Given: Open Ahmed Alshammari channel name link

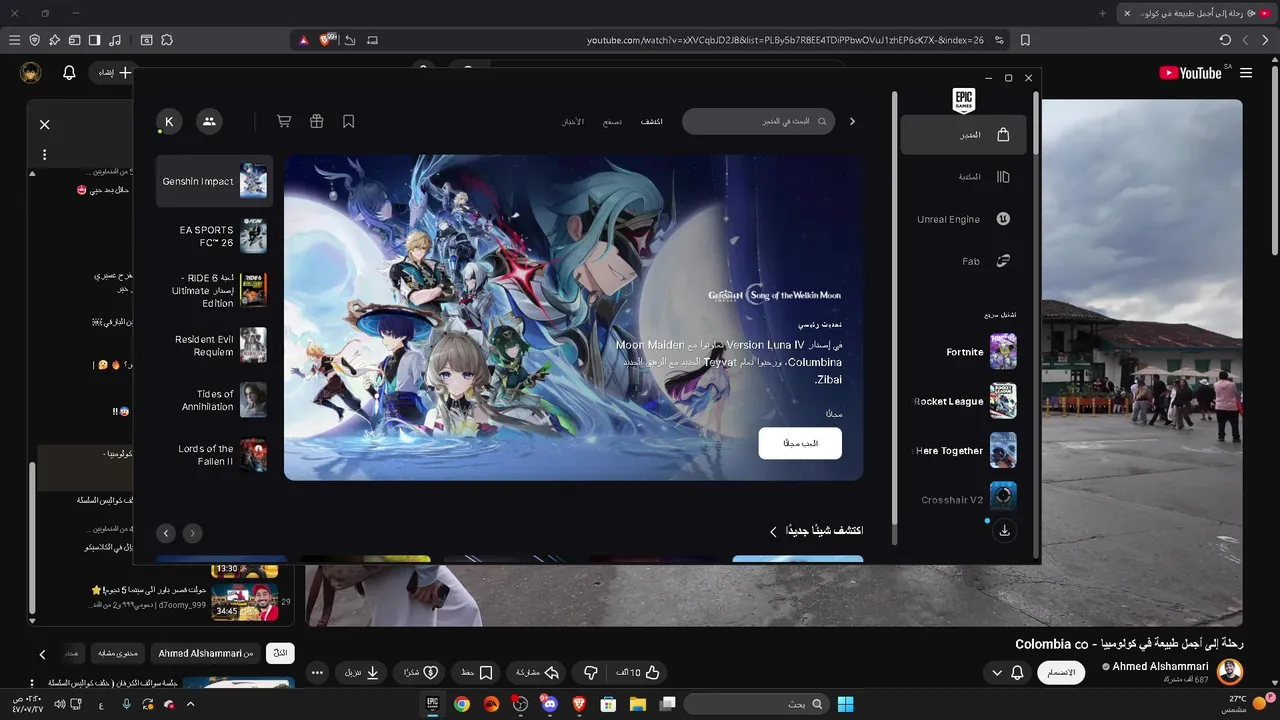Looking at the screenshot, I should [1160, 667].
